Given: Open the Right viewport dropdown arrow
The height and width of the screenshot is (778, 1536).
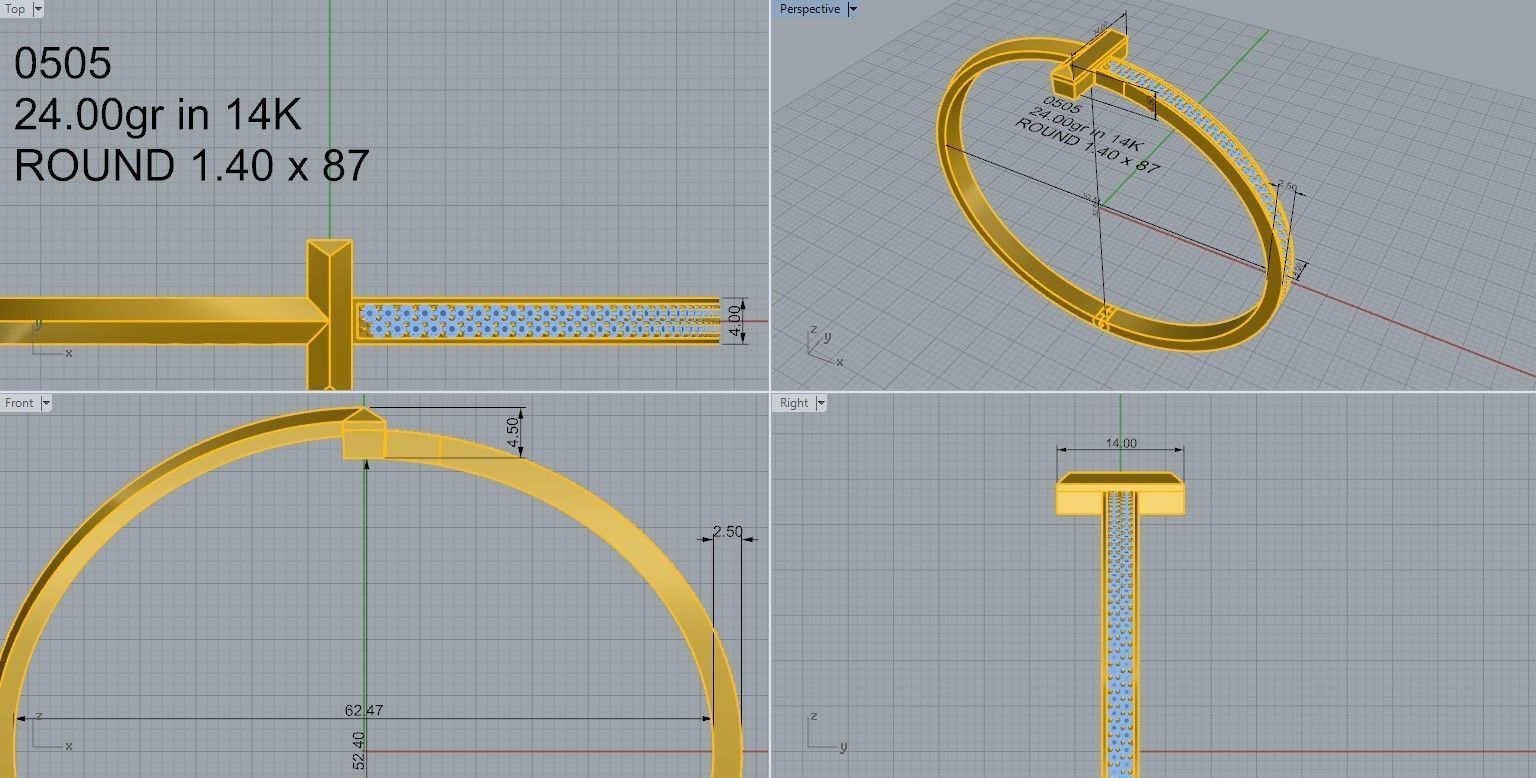Looking at the screenshot, I should click(820, 403).
